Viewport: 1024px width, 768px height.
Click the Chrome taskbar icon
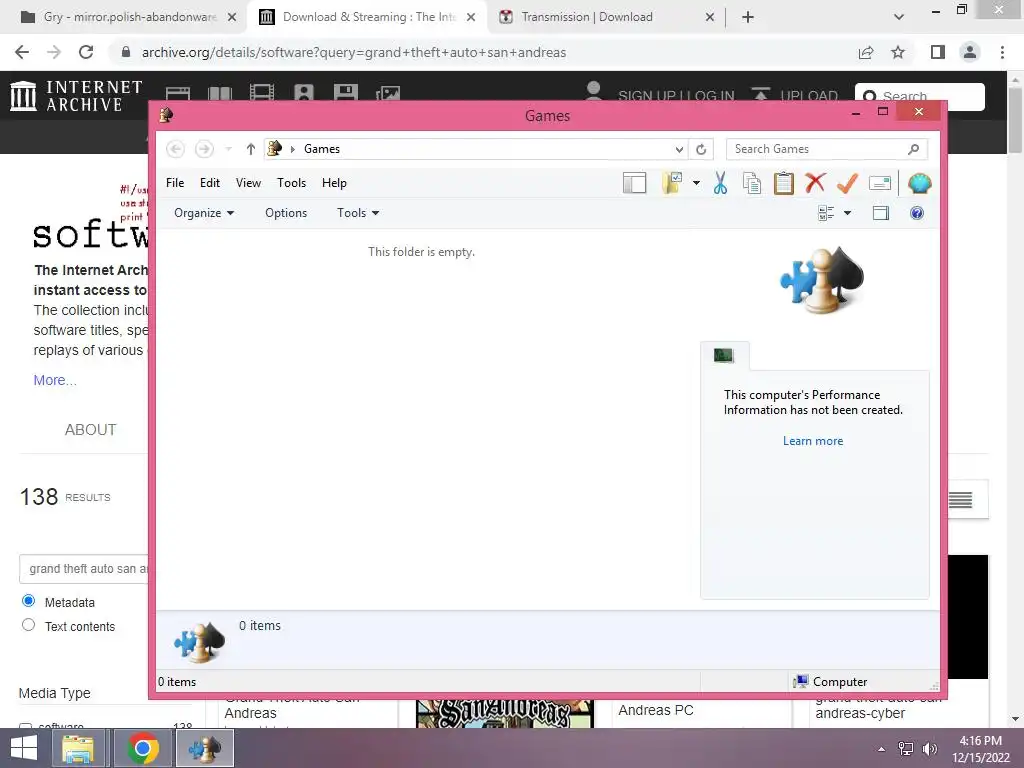[x=143, y=748]
